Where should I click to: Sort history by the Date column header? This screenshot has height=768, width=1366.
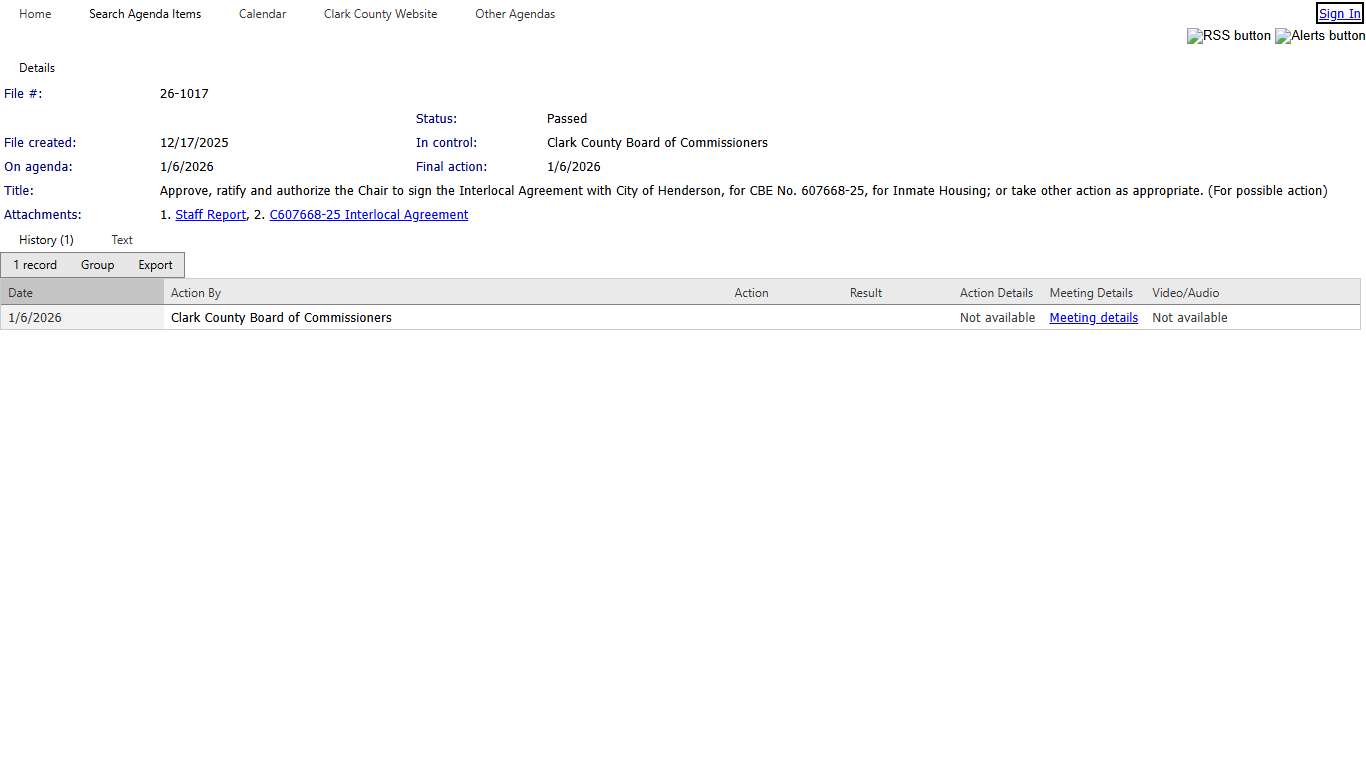pos(21,293)
